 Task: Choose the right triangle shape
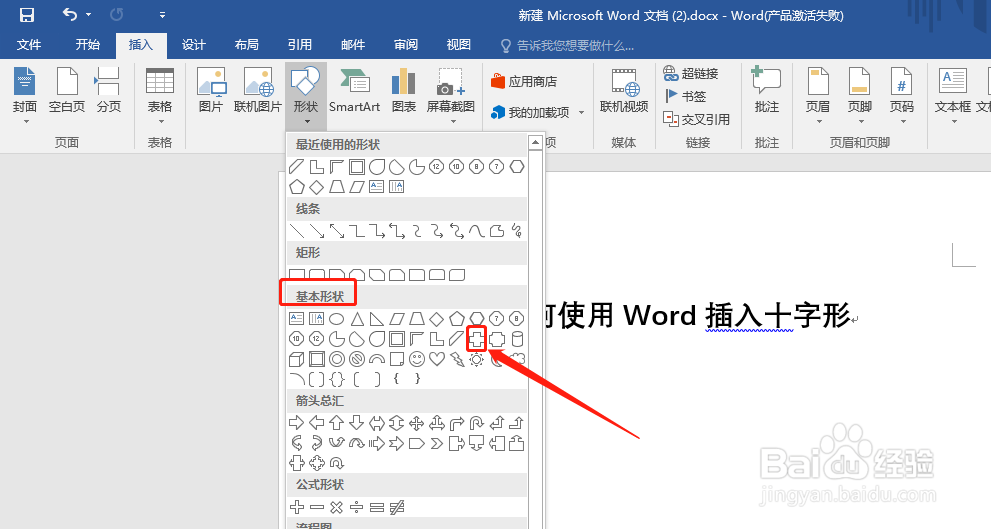coord(377,319)
